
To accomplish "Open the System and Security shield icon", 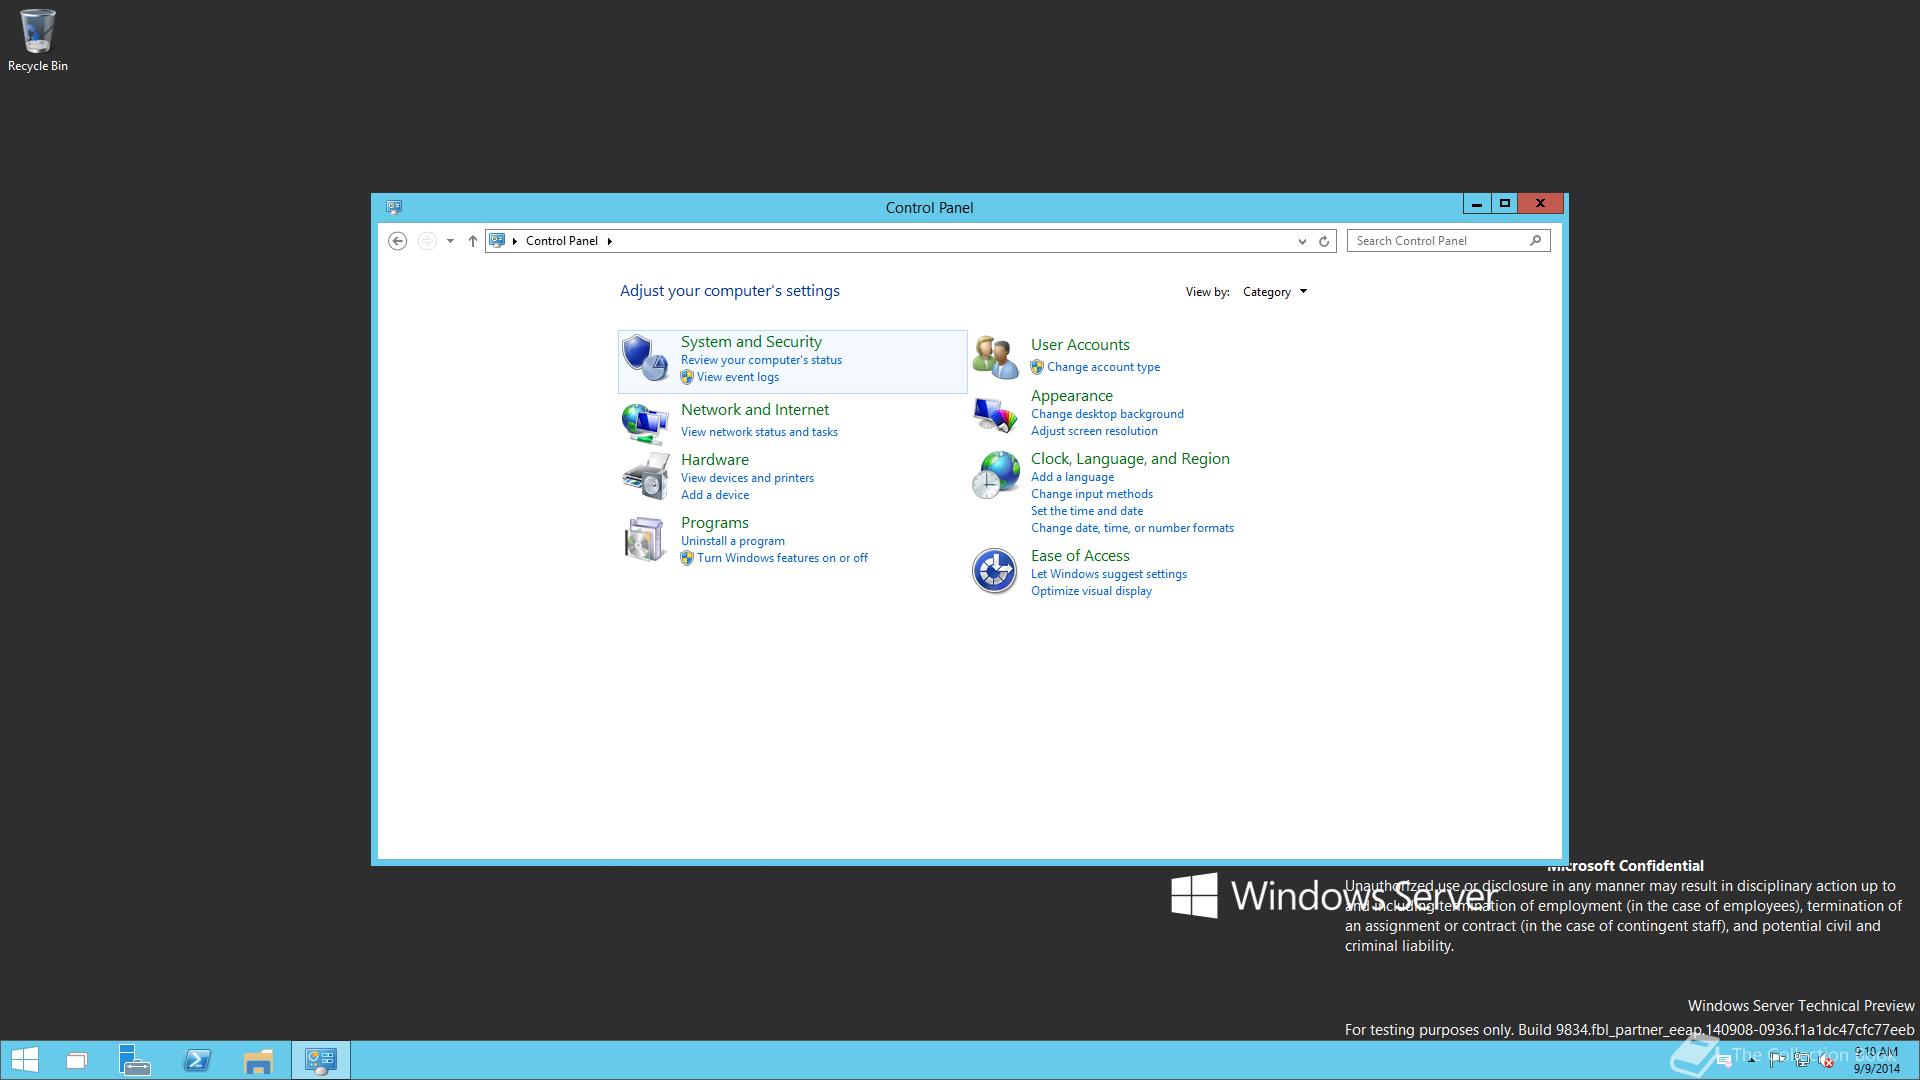I will point(644,358).
